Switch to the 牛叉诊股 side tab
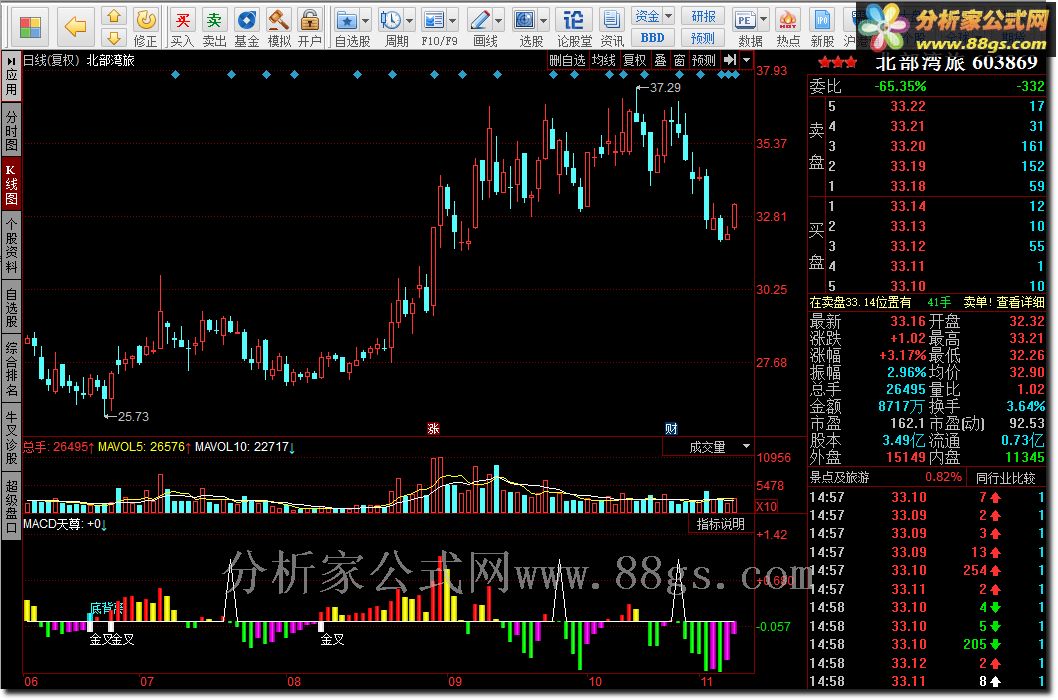The image size is (1058, 700). pos(11,437)
